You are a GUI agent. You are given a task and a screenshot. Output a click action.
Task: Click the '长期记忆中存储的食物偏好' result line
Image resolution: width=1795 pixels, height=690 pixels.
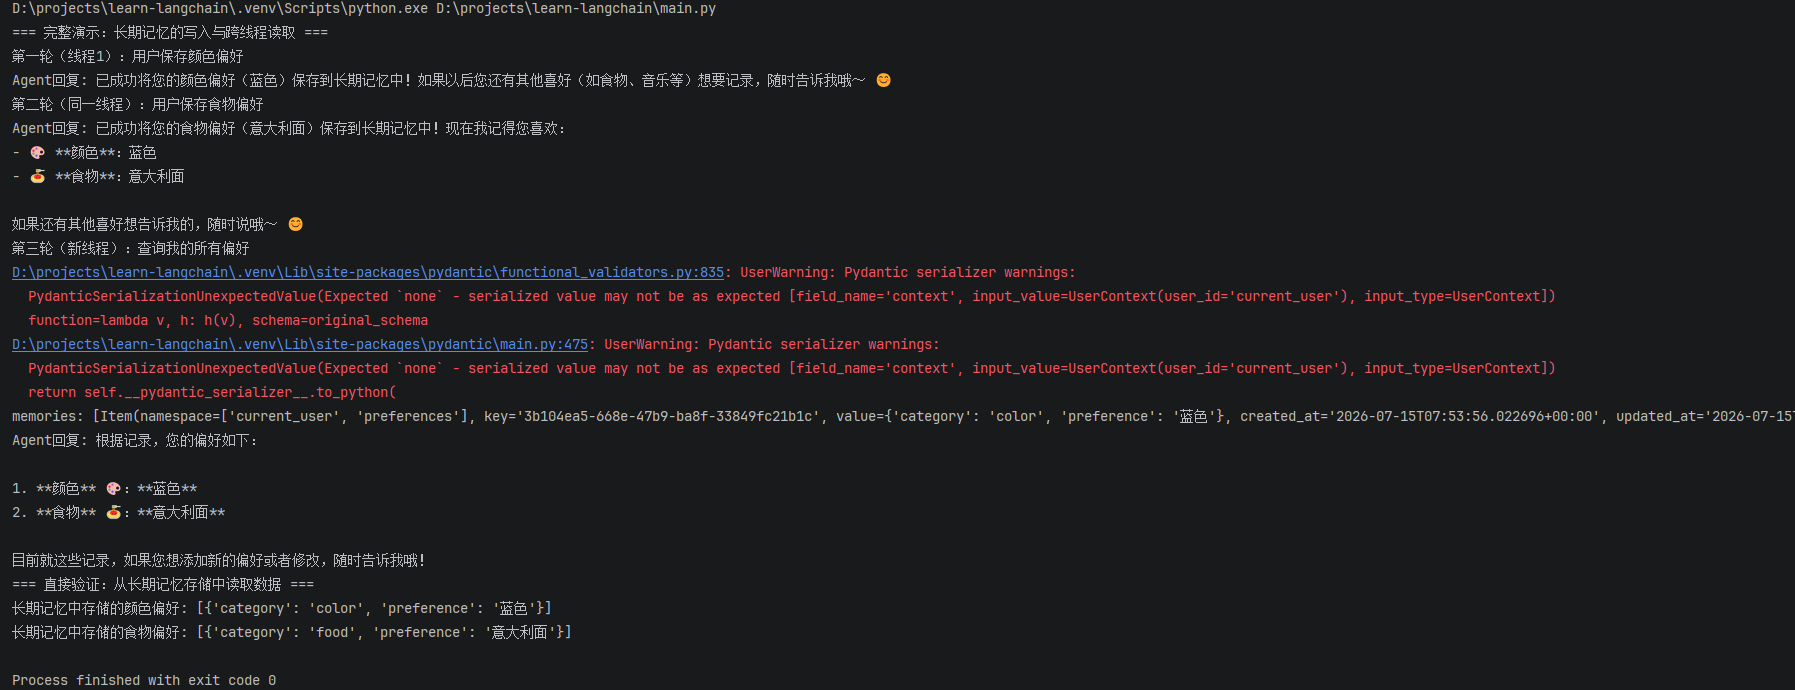292,632
